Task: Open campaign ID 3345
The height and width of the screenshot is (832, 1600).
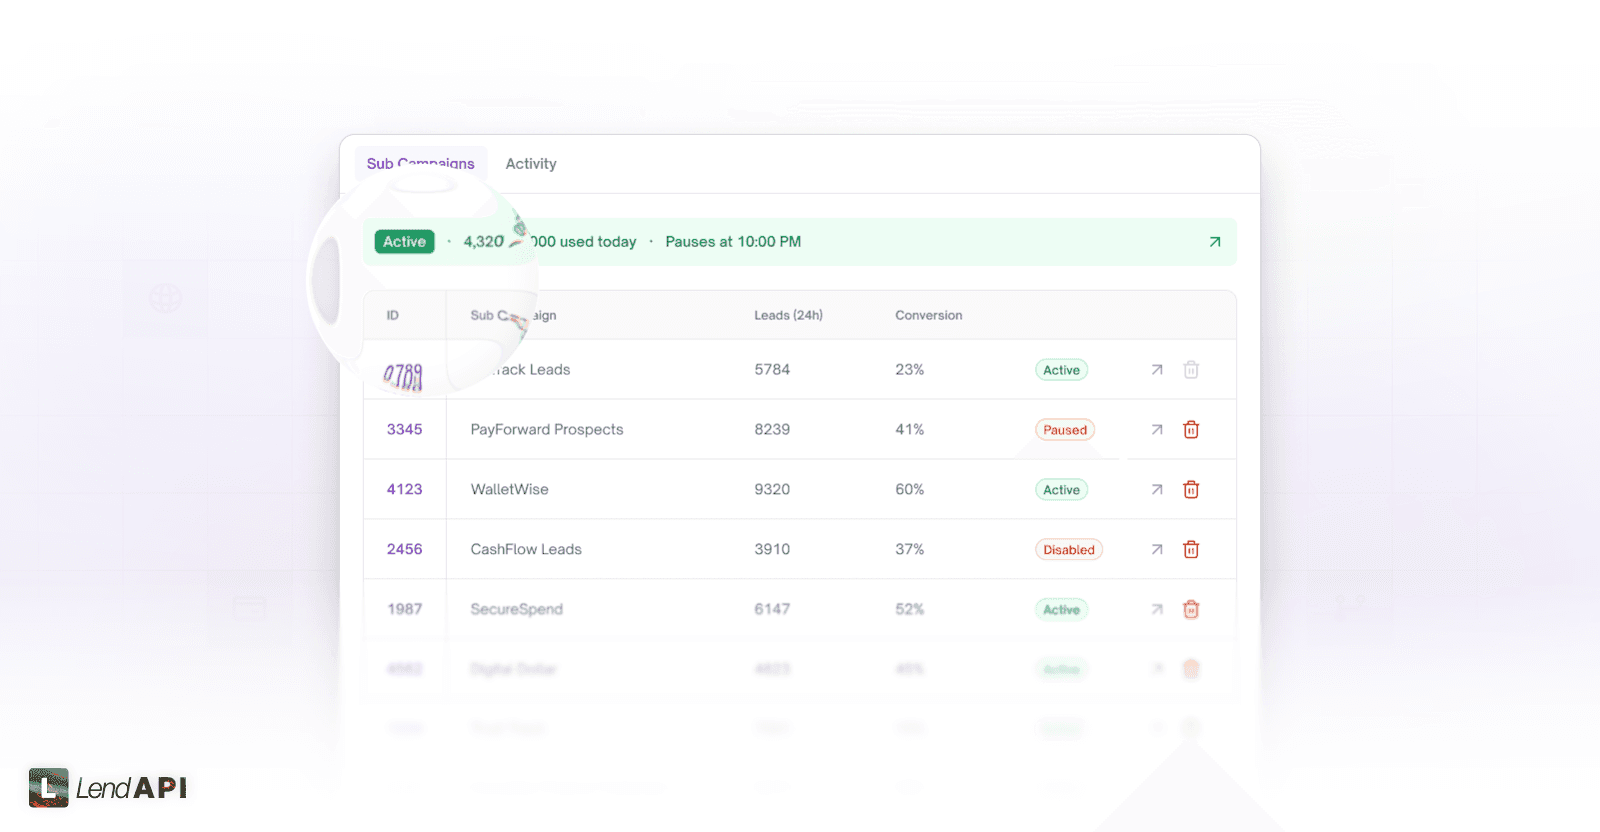Action: pyautogui.click(x=404, y=430)
